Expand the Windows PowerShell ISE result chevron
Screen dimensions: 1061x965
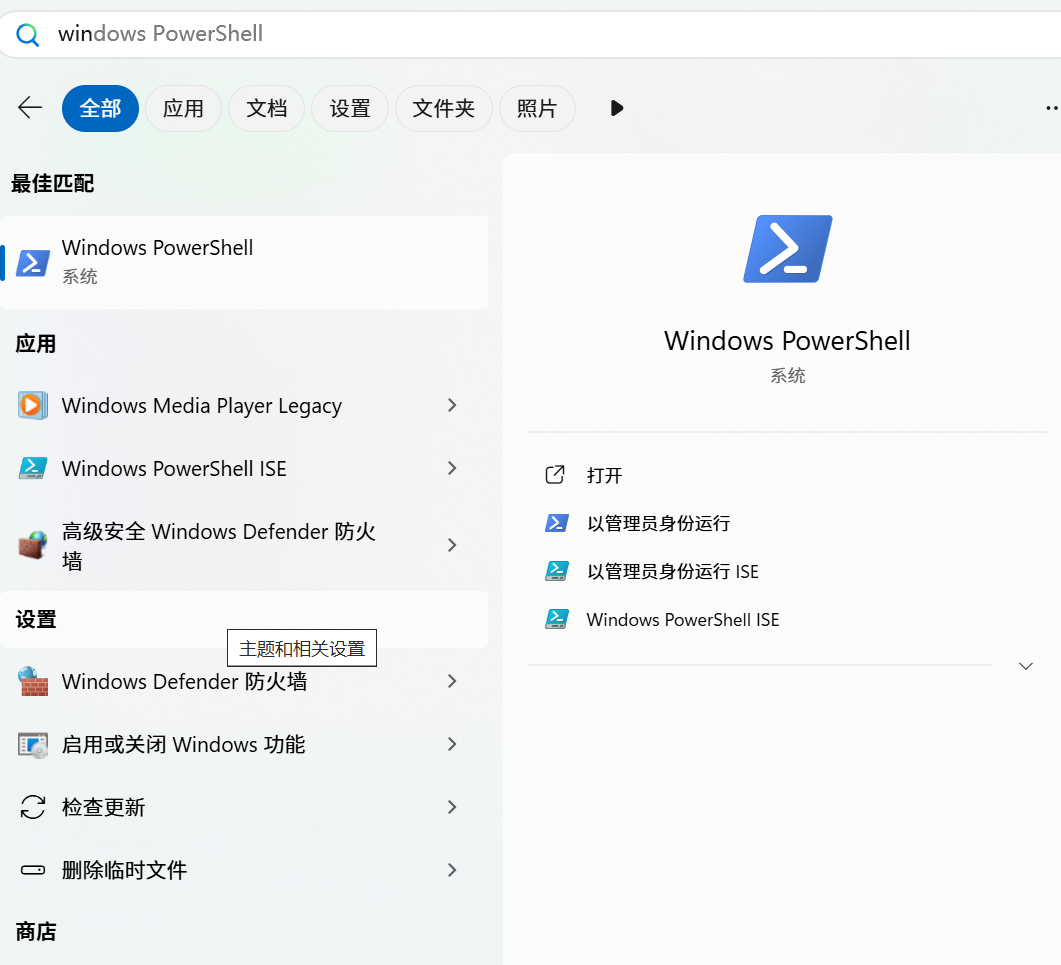pos(452,468)
